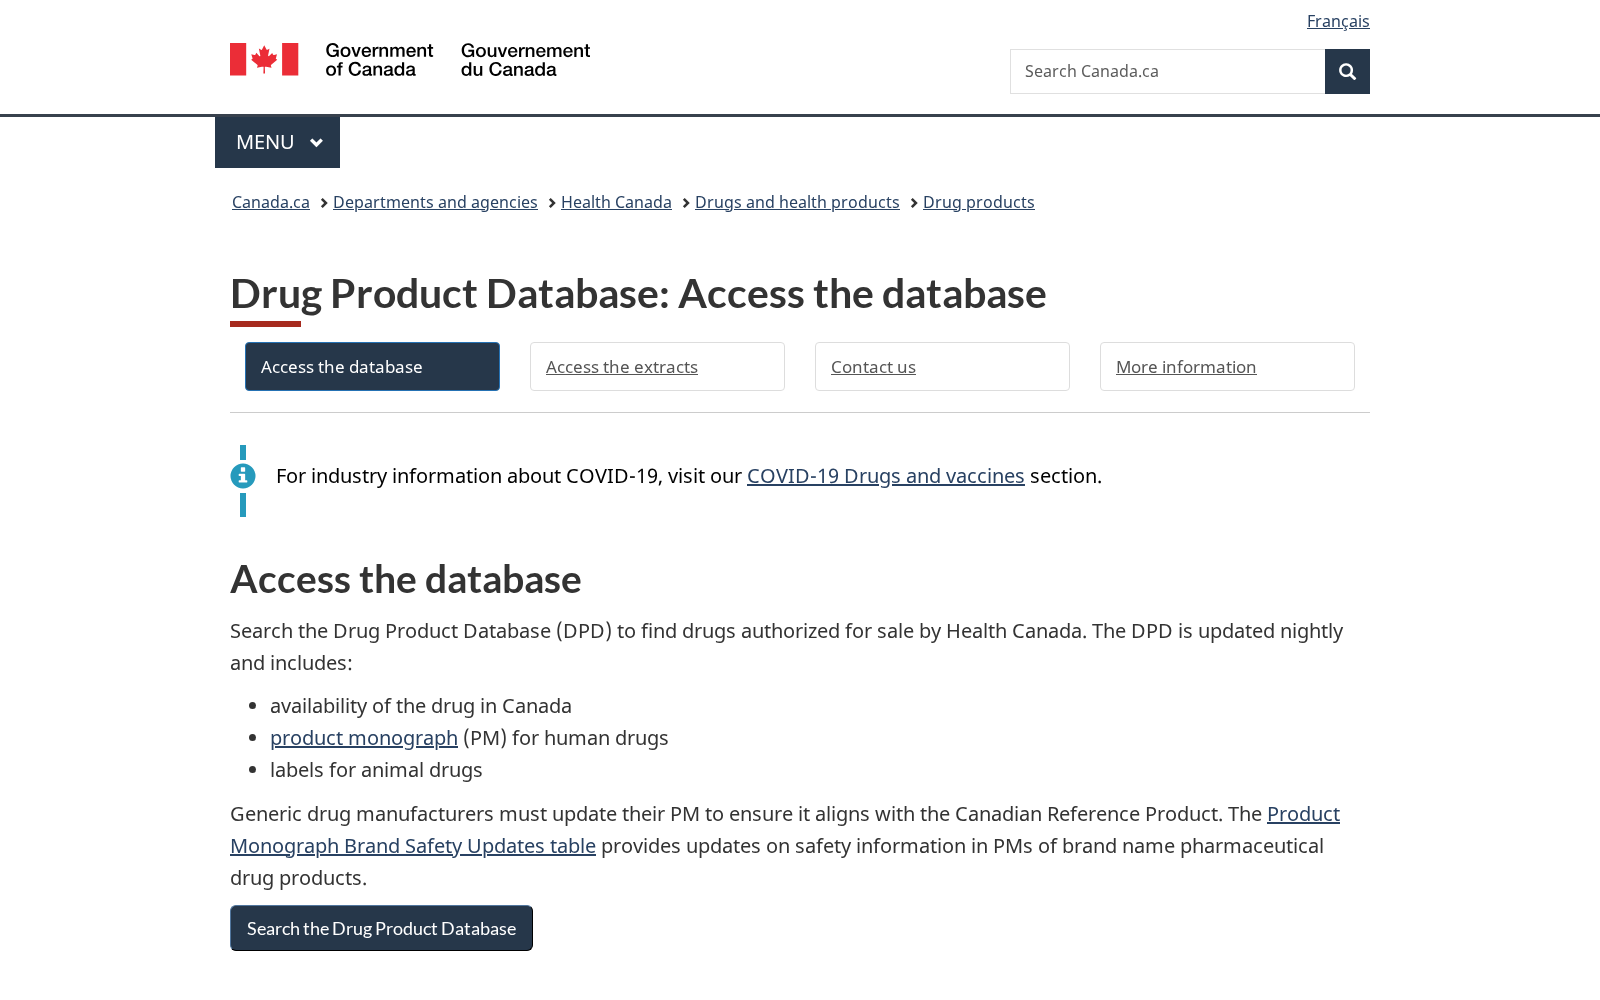Click the Government of Canada flag logo
1600x1000 pixels.
pyautogui.click(x=264, y=59)
